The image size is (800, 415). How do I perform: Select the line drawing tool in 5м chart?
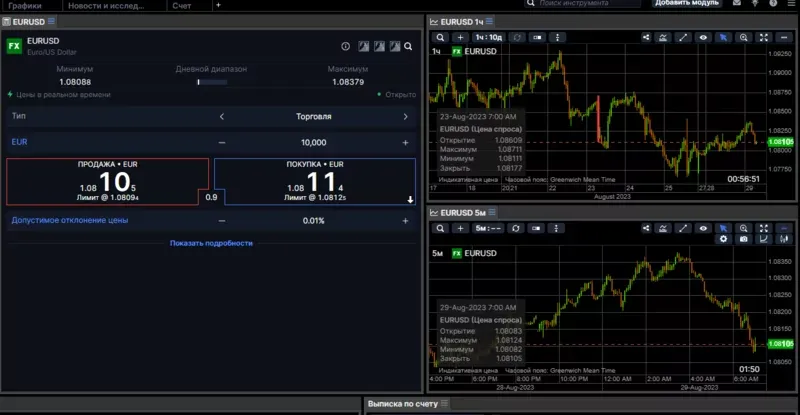(683, 228)
